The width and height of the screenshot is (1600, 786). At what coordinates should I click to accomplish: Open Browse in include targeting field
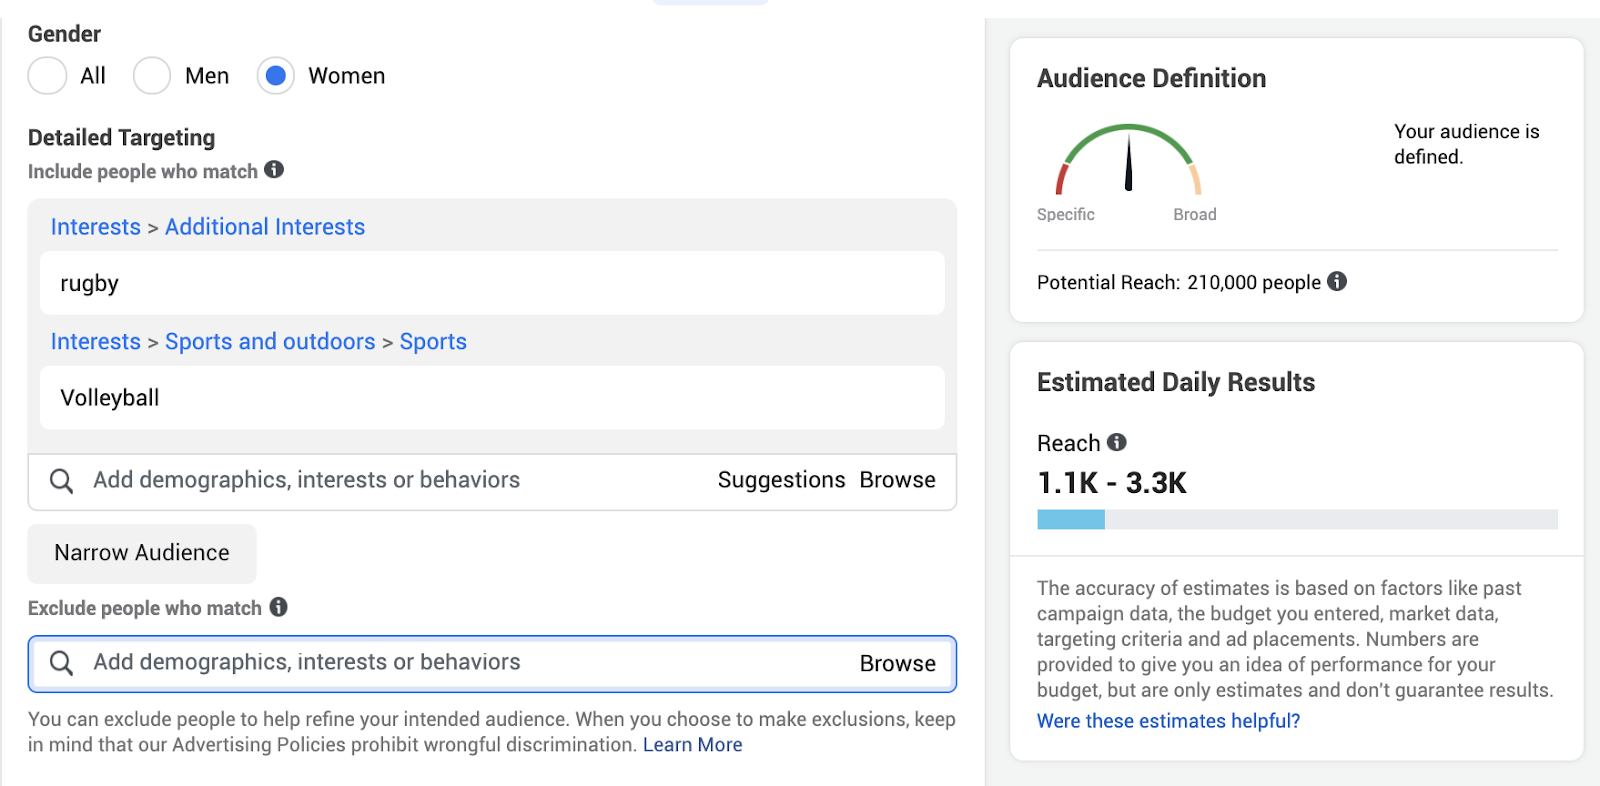[x=898, y=480]
